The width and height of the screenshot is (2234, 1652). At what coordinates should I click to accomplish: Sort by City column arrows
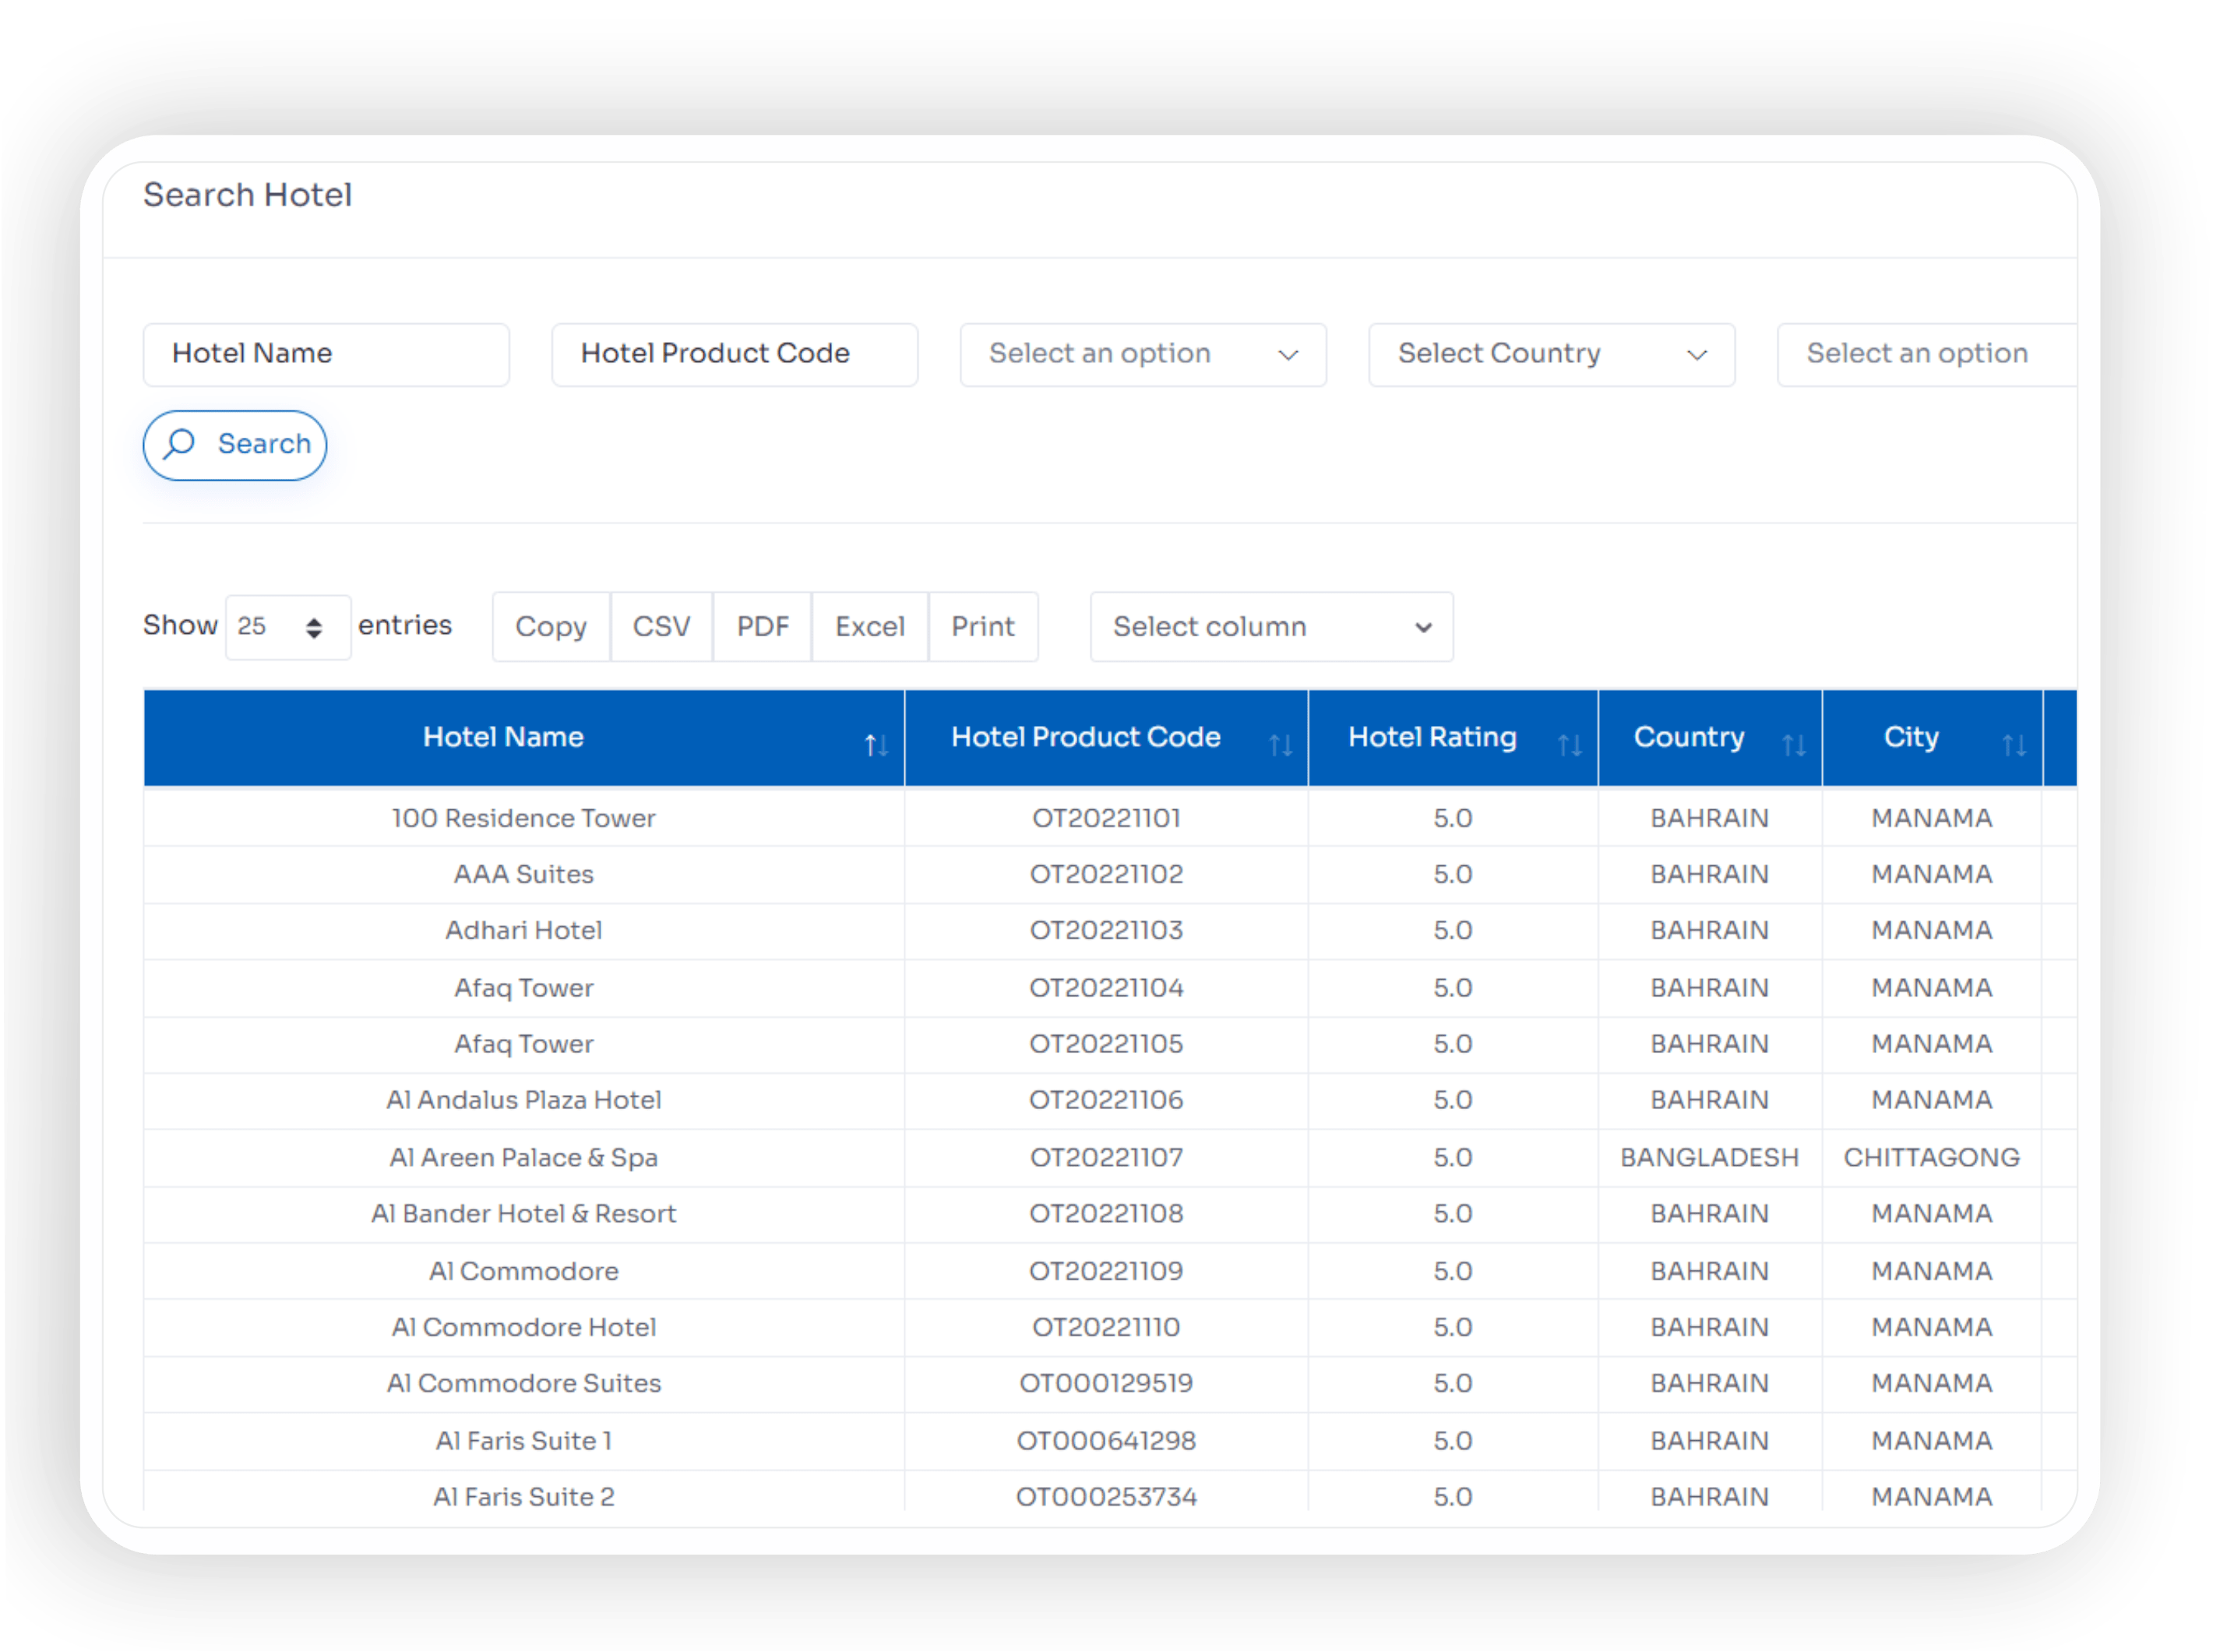2016,746
